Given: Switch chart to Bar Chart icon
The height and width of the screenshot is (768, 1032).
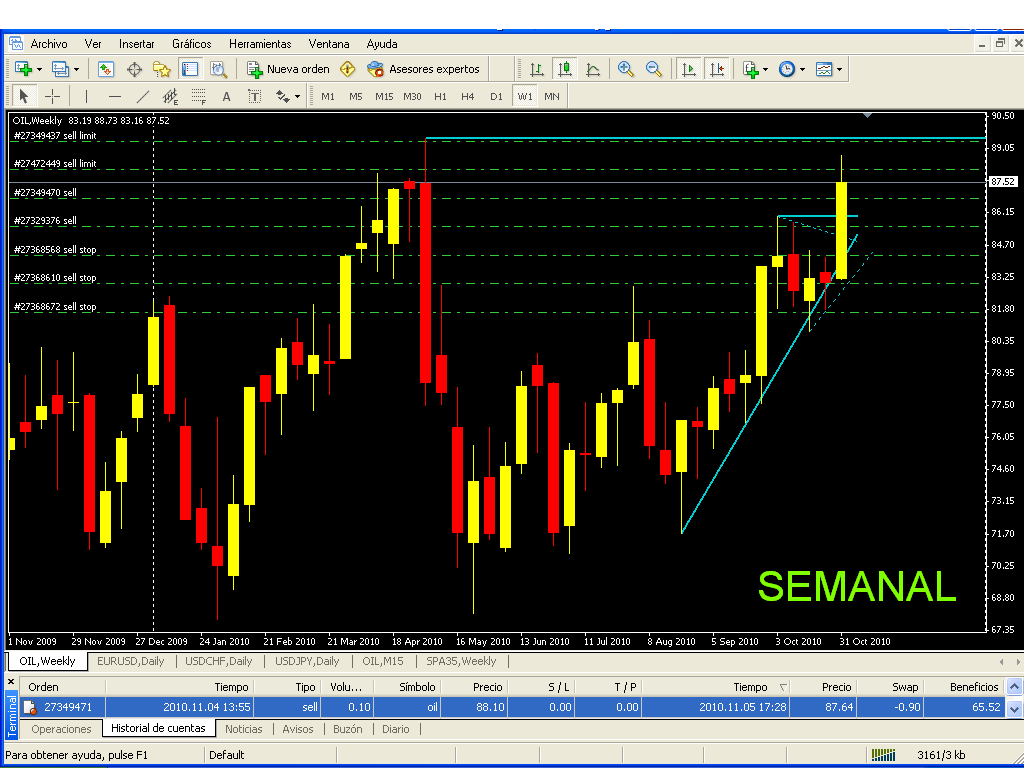Looking at the screenshot, I should pyautogui.click(x=537, y=69).
